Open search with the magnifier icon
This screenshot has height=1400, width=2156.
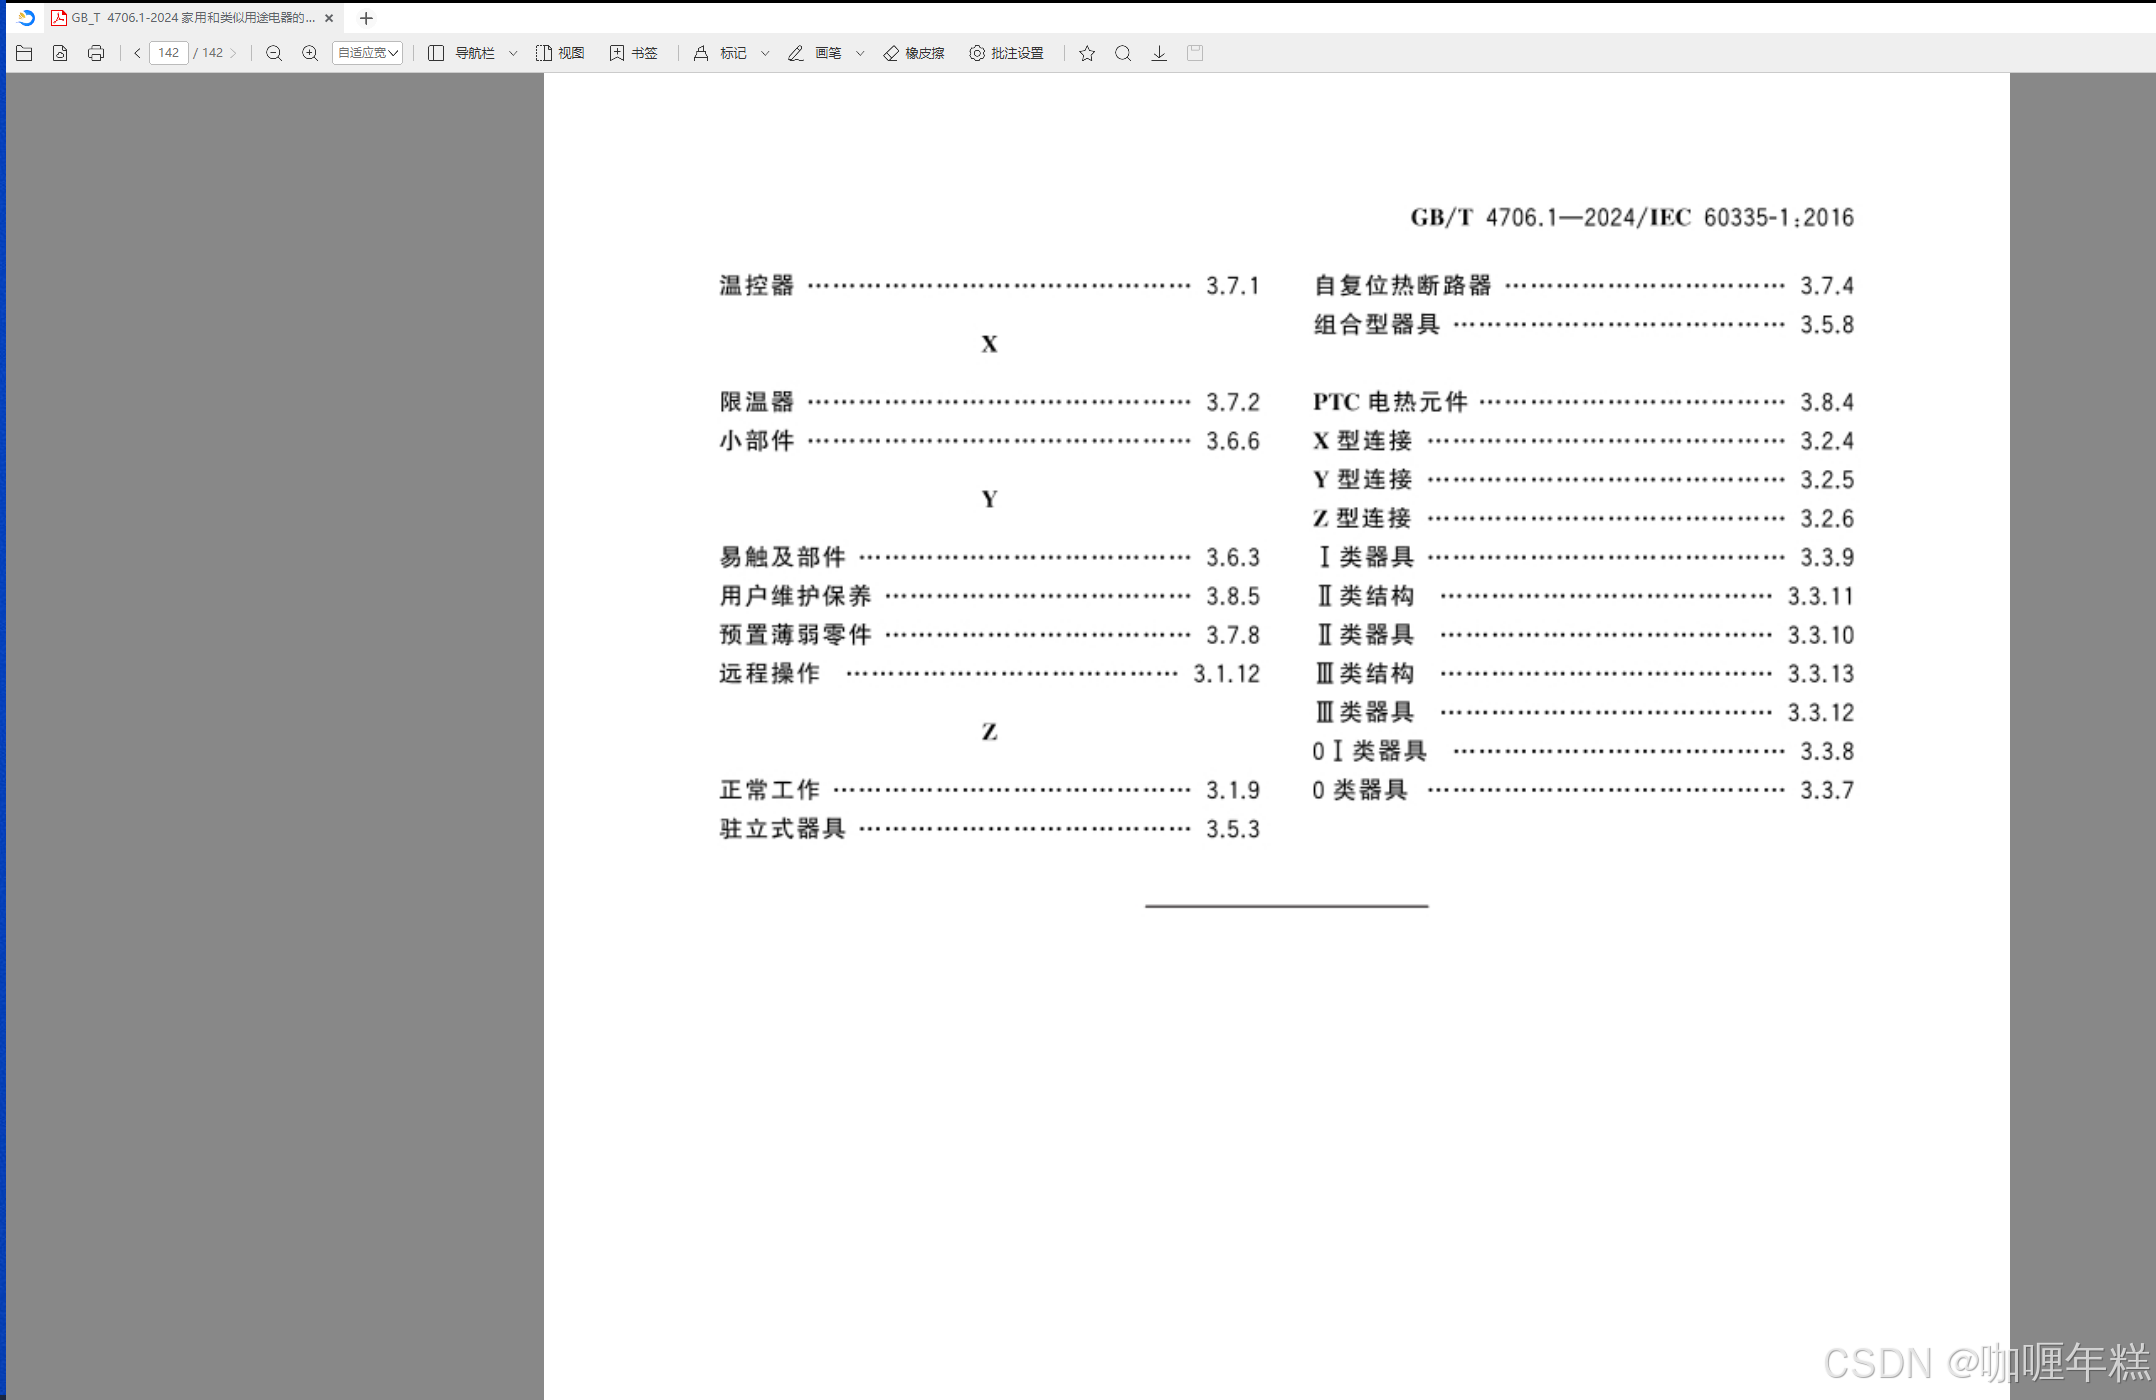(x=1123, y=53)
